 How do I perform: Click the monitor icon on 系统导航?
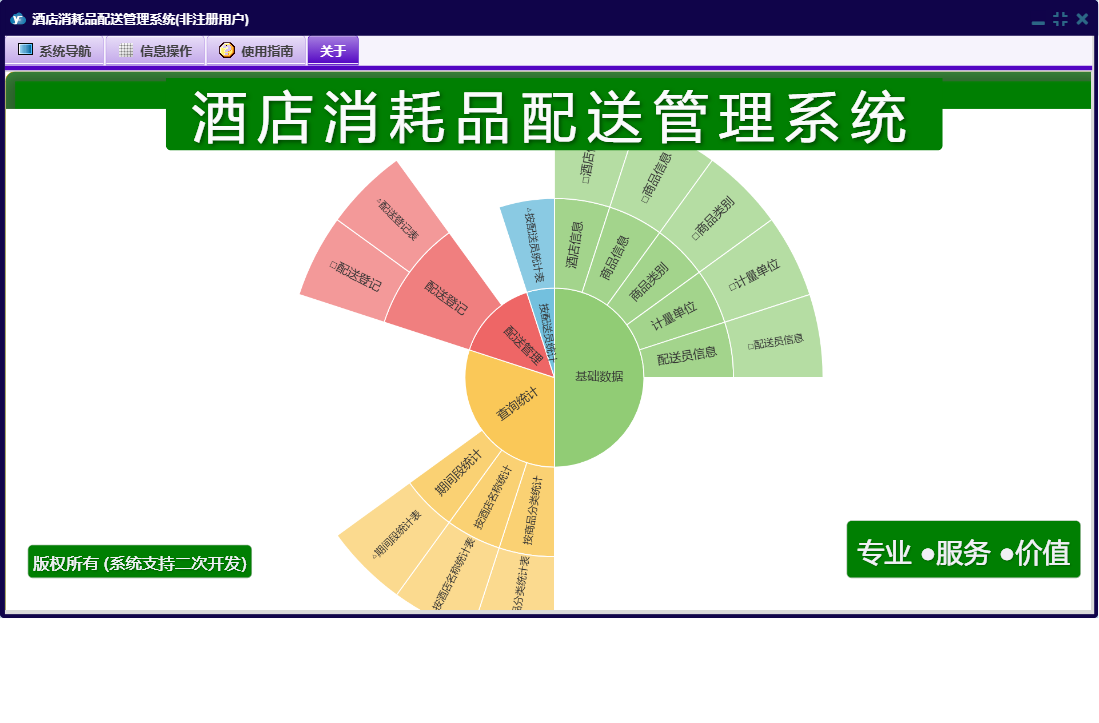[25, 50]
